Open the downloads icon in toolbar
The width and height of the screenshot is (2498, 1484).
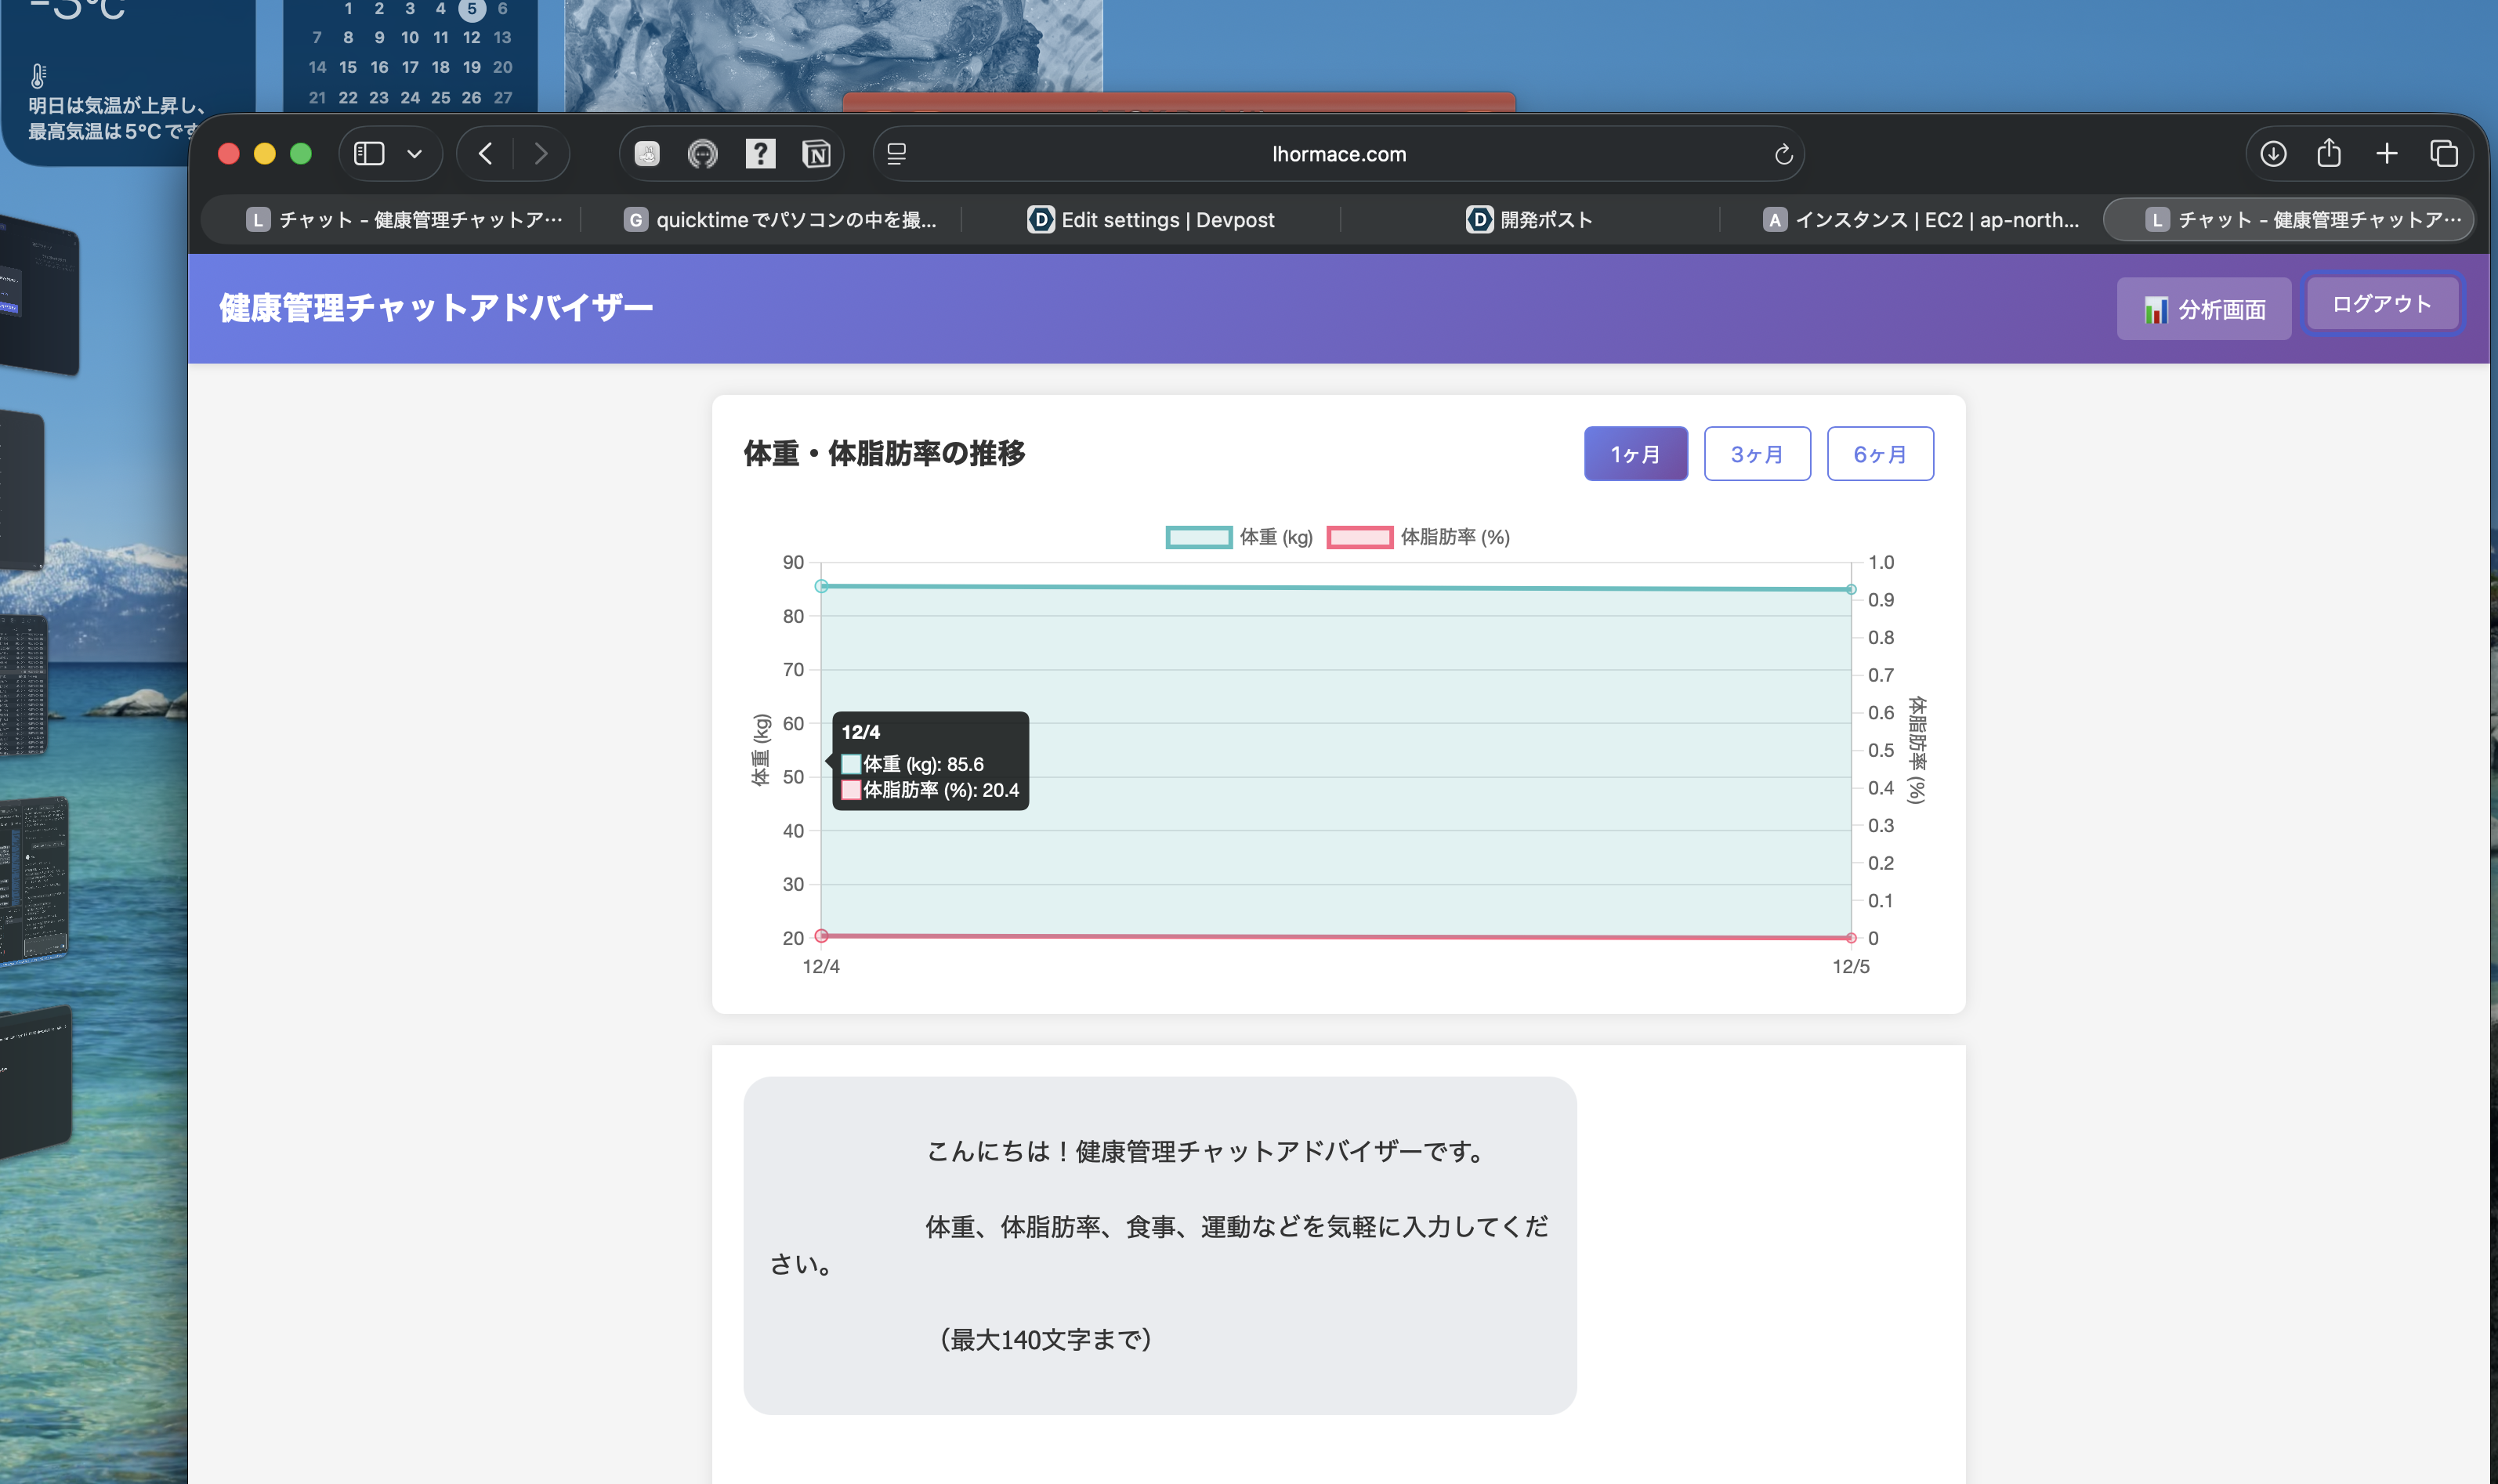pos(2273,154)
